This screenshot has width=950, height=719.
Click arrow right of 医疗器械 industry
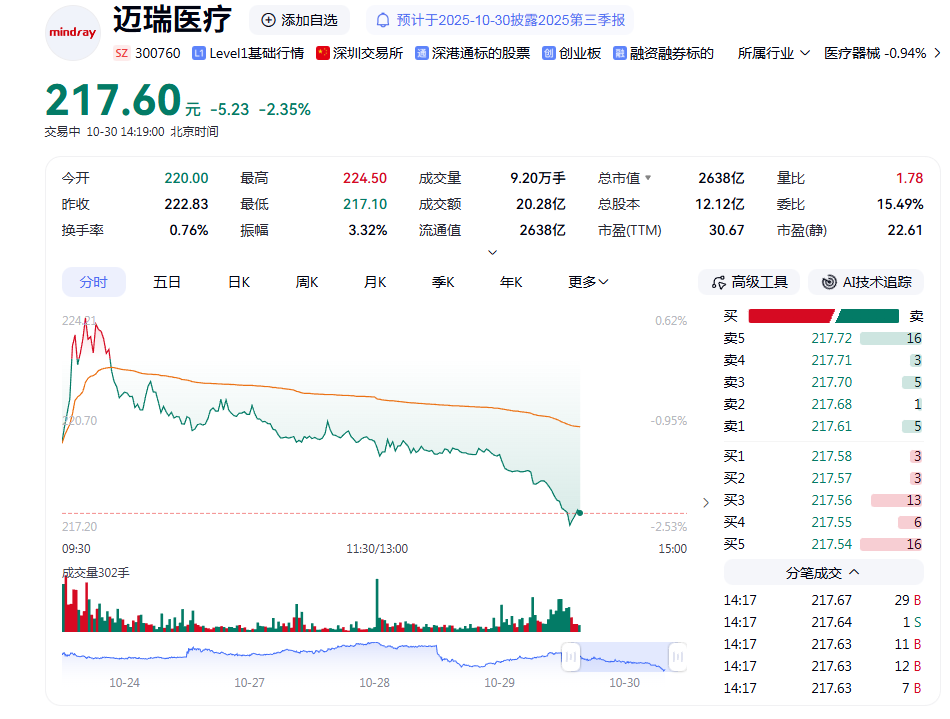click(937, 53)
